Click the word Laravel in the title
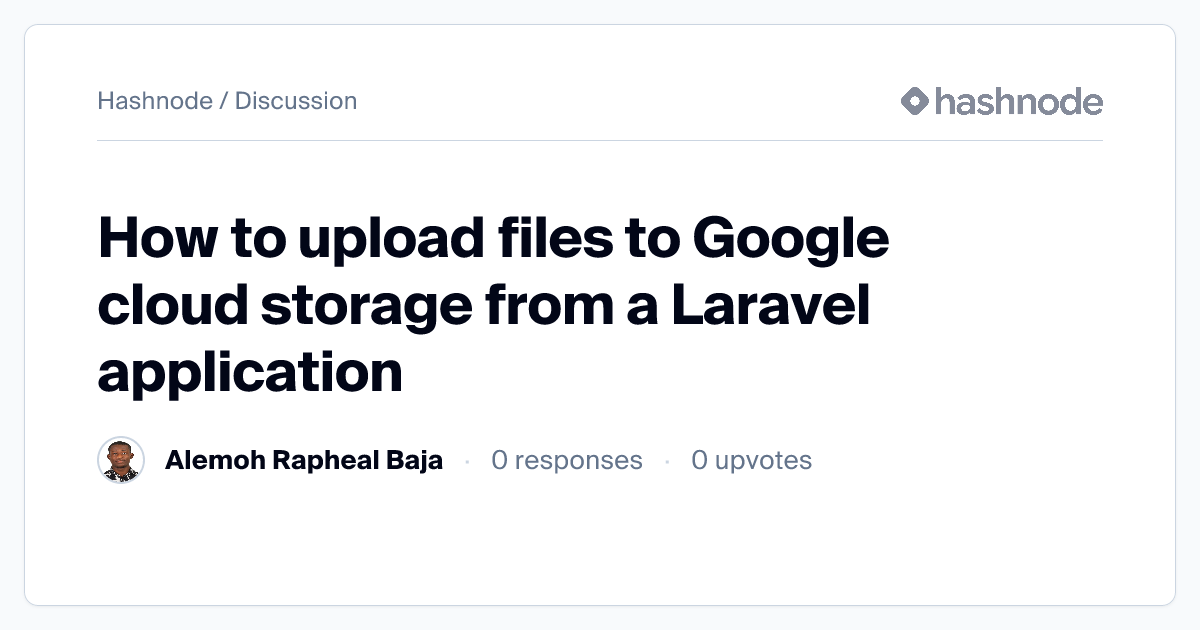Viewport: 1200px width, 630px height. coord(771,306)
